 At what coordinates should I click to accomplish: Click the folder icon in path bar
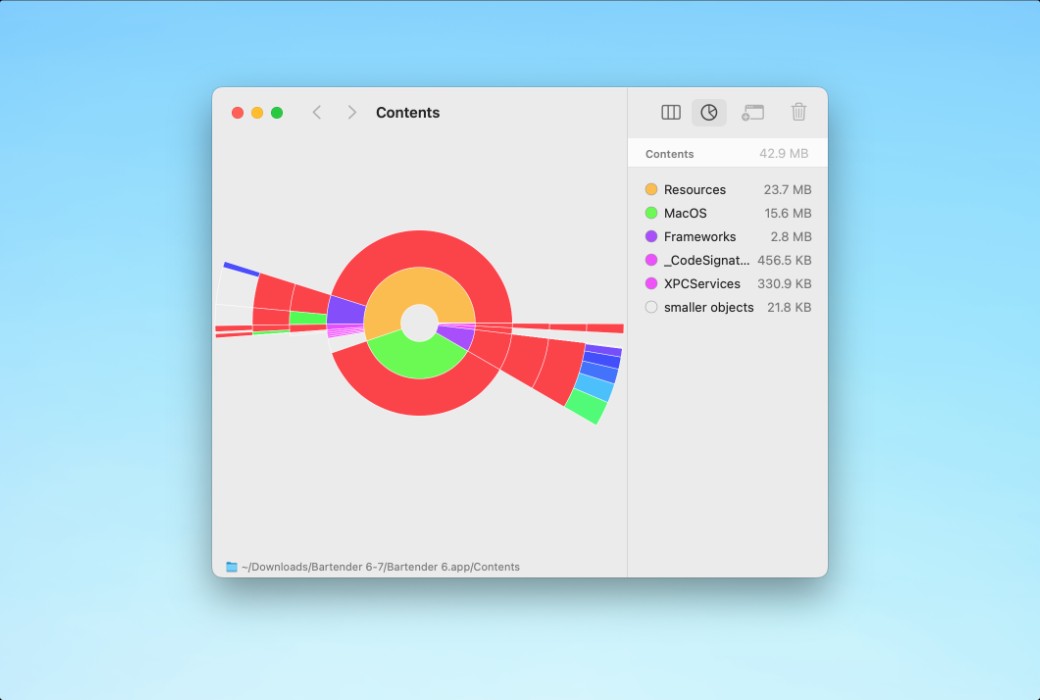pyautogui.click(x=231, y=567)
